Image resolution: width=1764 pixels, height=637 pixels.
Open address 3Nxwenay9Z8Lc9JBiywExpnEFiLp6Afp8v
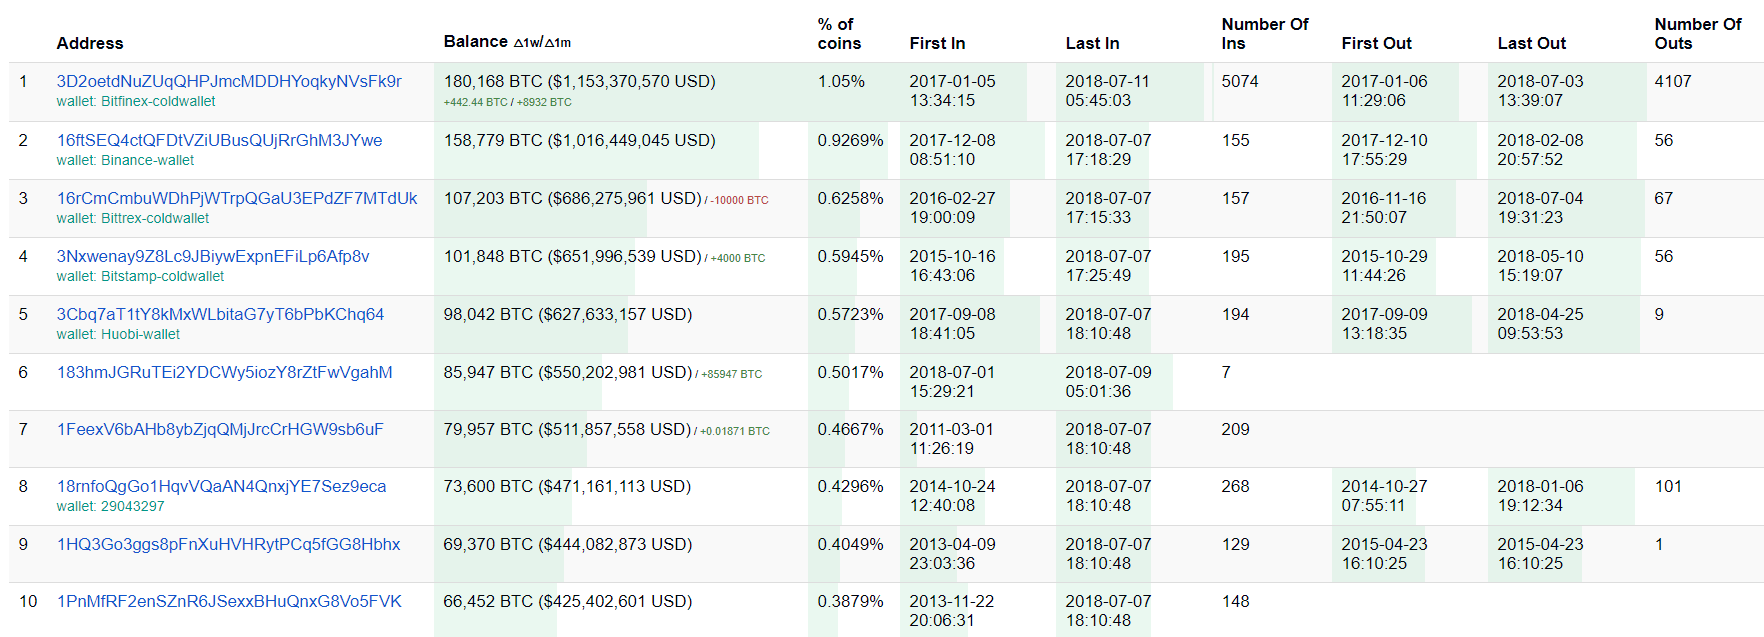(213, 256)
